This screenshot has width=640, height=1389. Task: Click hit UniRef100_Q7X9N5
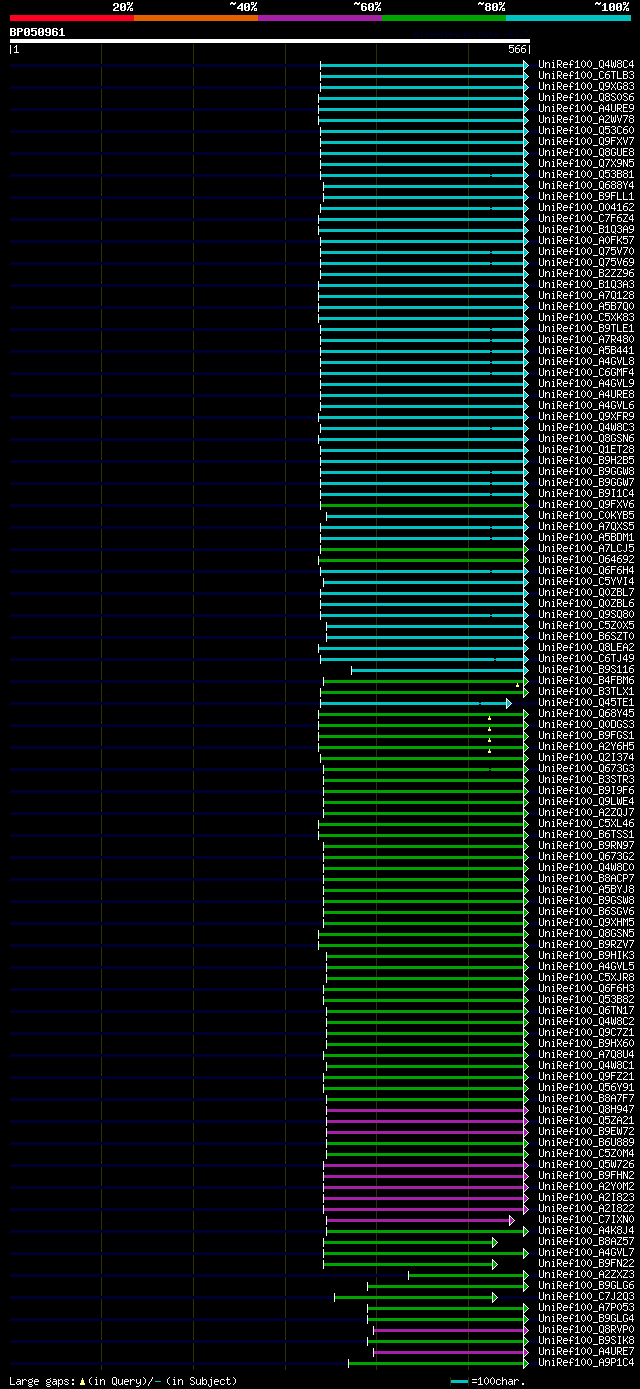pyautogui.click(x=586, y=163)
